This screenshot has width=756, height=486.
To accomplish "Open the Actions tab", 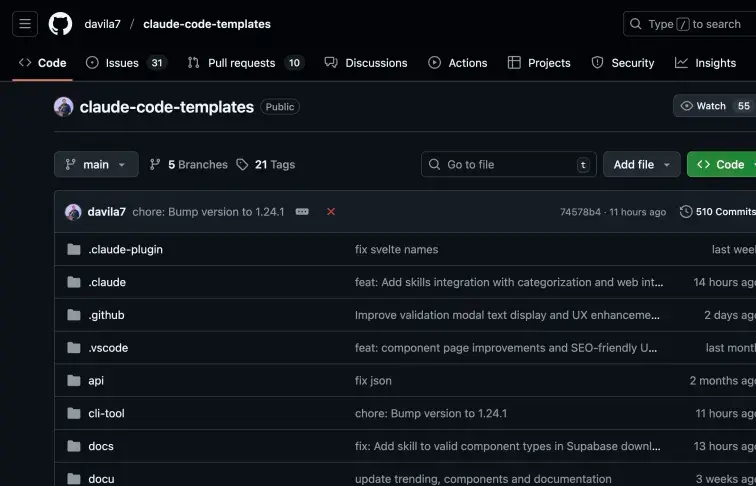I will click(458, 62).
